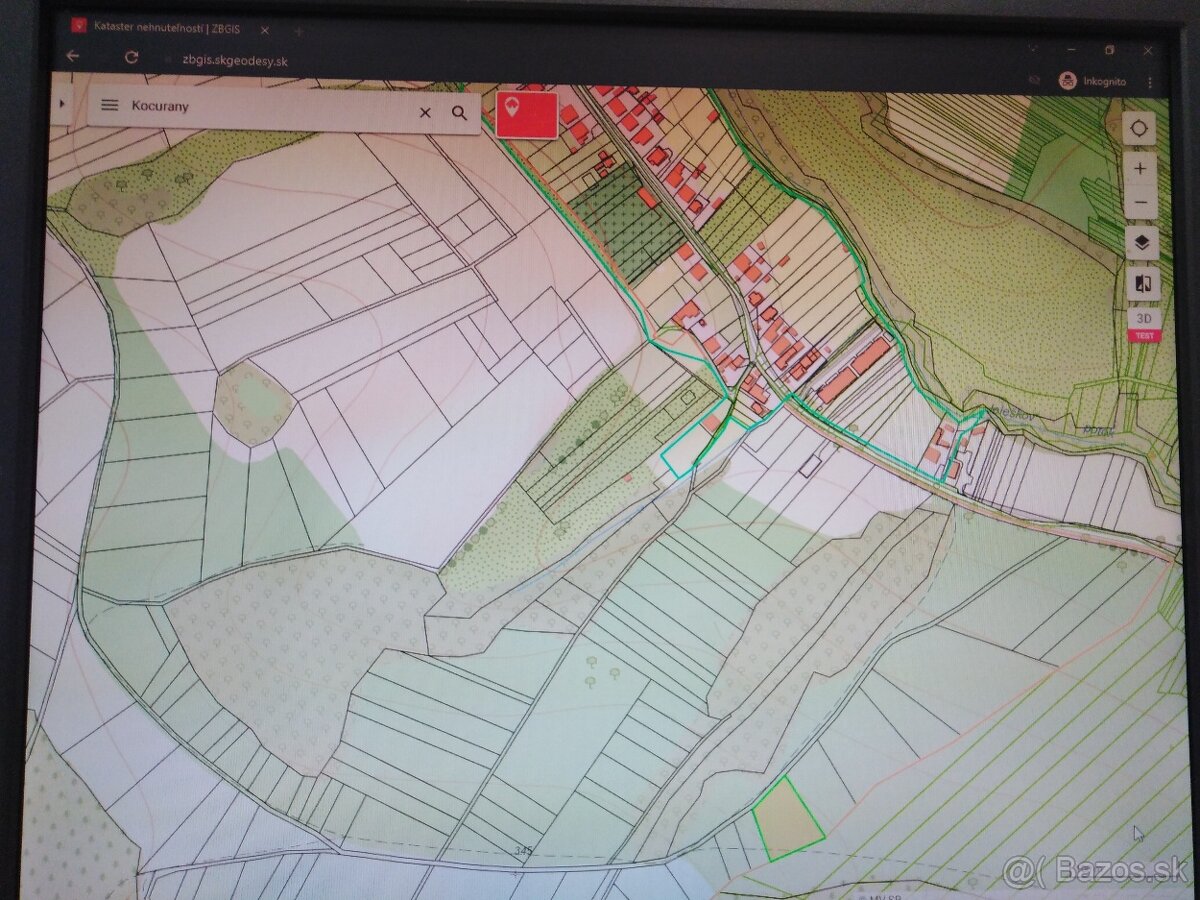This screenshot has height=900, width=1200.
Task: Open the Inkognito profile indicator
Action: pos(1092,82)
